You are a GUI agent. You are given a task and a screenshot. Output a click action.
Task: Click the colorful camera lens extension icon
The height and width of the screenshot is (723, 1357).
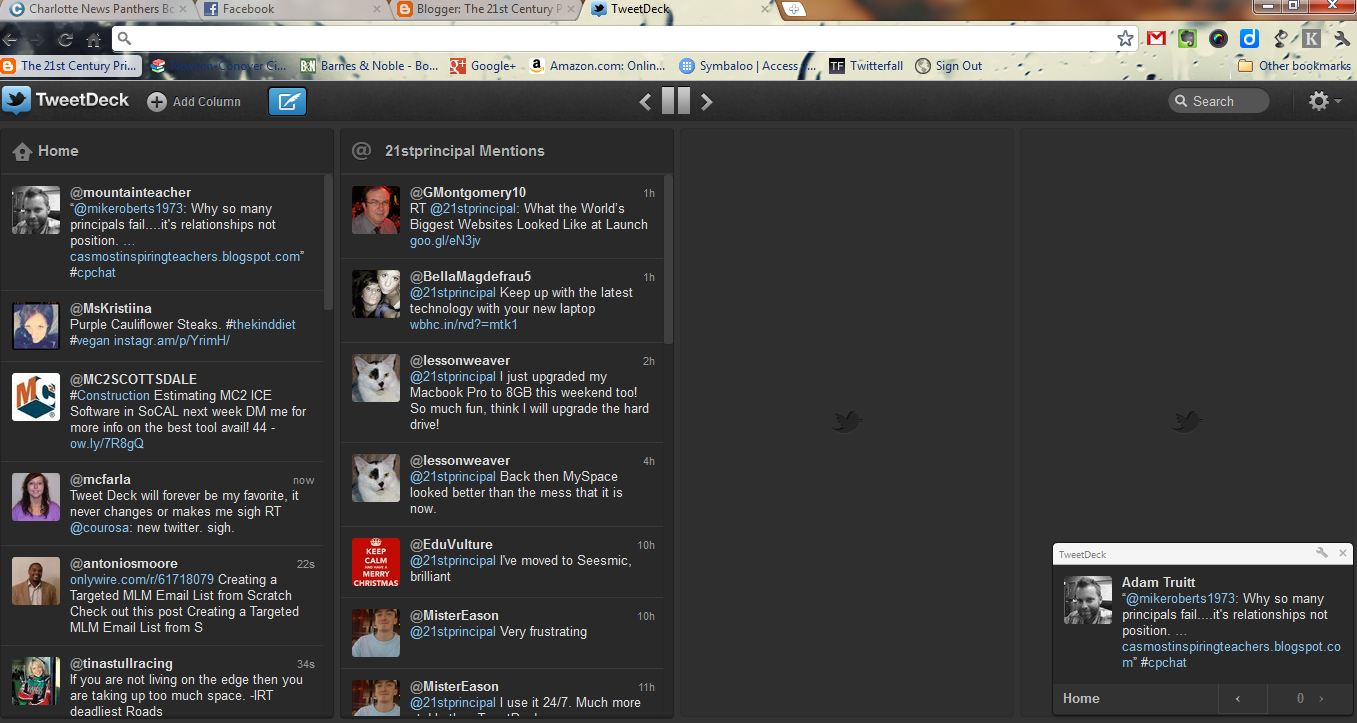[1218, 39]
